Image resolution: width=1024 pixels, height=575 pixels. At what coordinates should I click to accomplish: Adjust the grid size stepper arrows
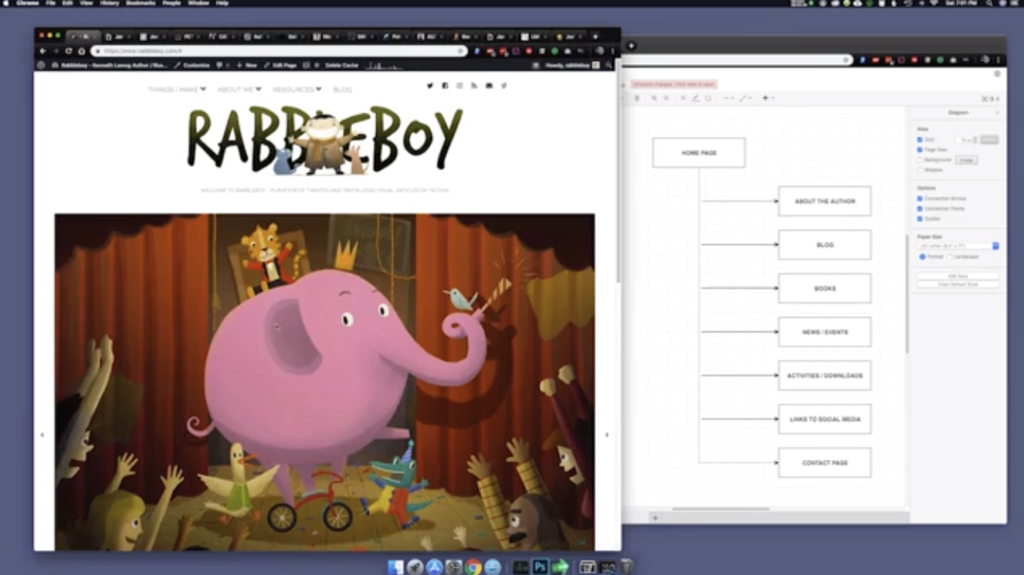(x=975, y=140)
